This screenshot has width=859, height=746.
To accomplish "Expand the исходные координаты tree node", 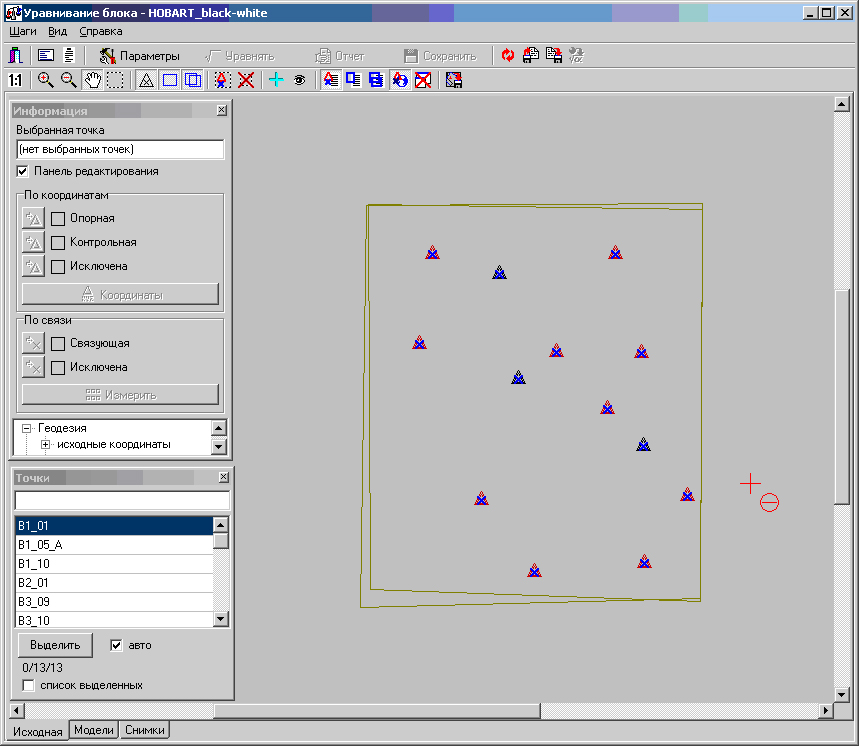I will [x=45, y=444].
